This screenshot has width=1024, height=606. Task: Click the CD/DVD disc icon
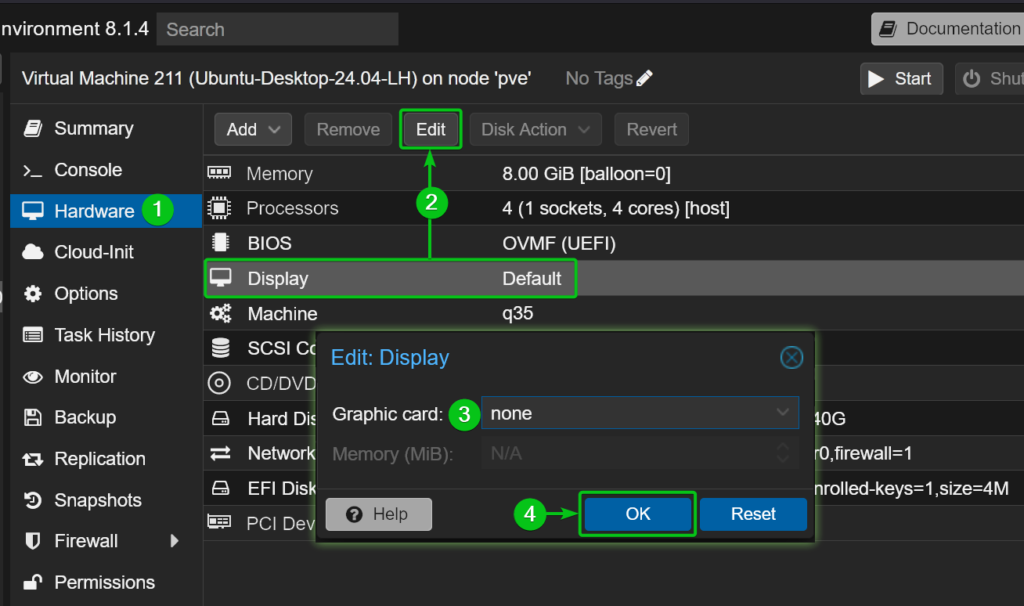coord(219,383)
